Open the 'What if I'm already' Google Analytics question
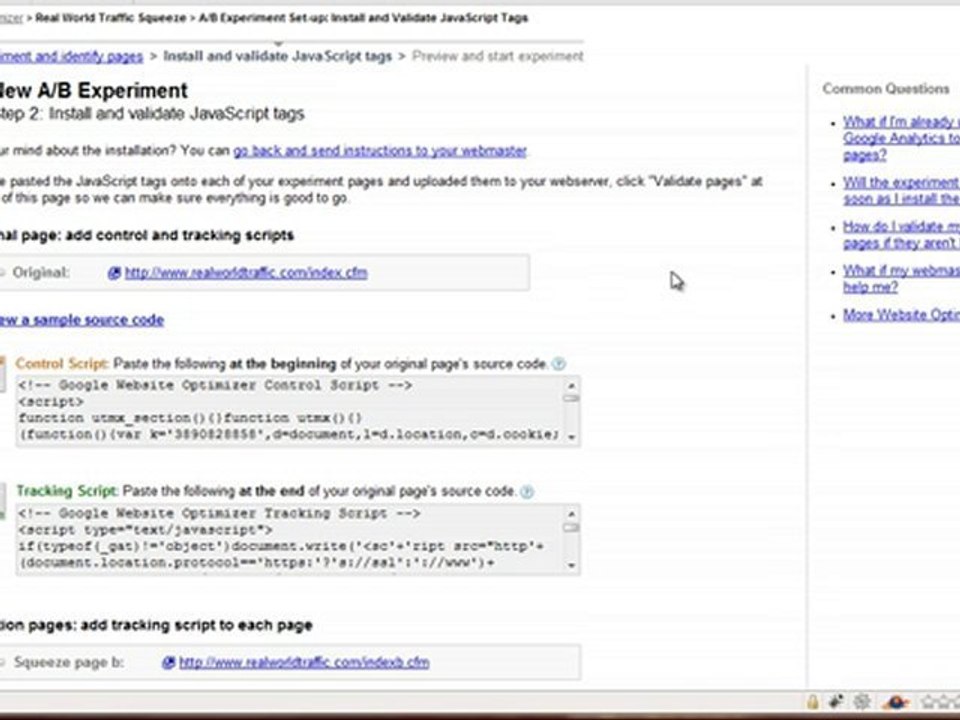 pos(901,138)
